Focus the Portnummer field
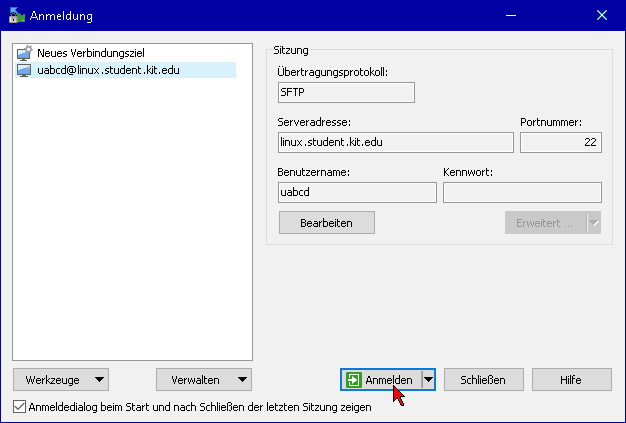Image resolution: width=626 pixels, height=423 pixels. coord(560,142)
